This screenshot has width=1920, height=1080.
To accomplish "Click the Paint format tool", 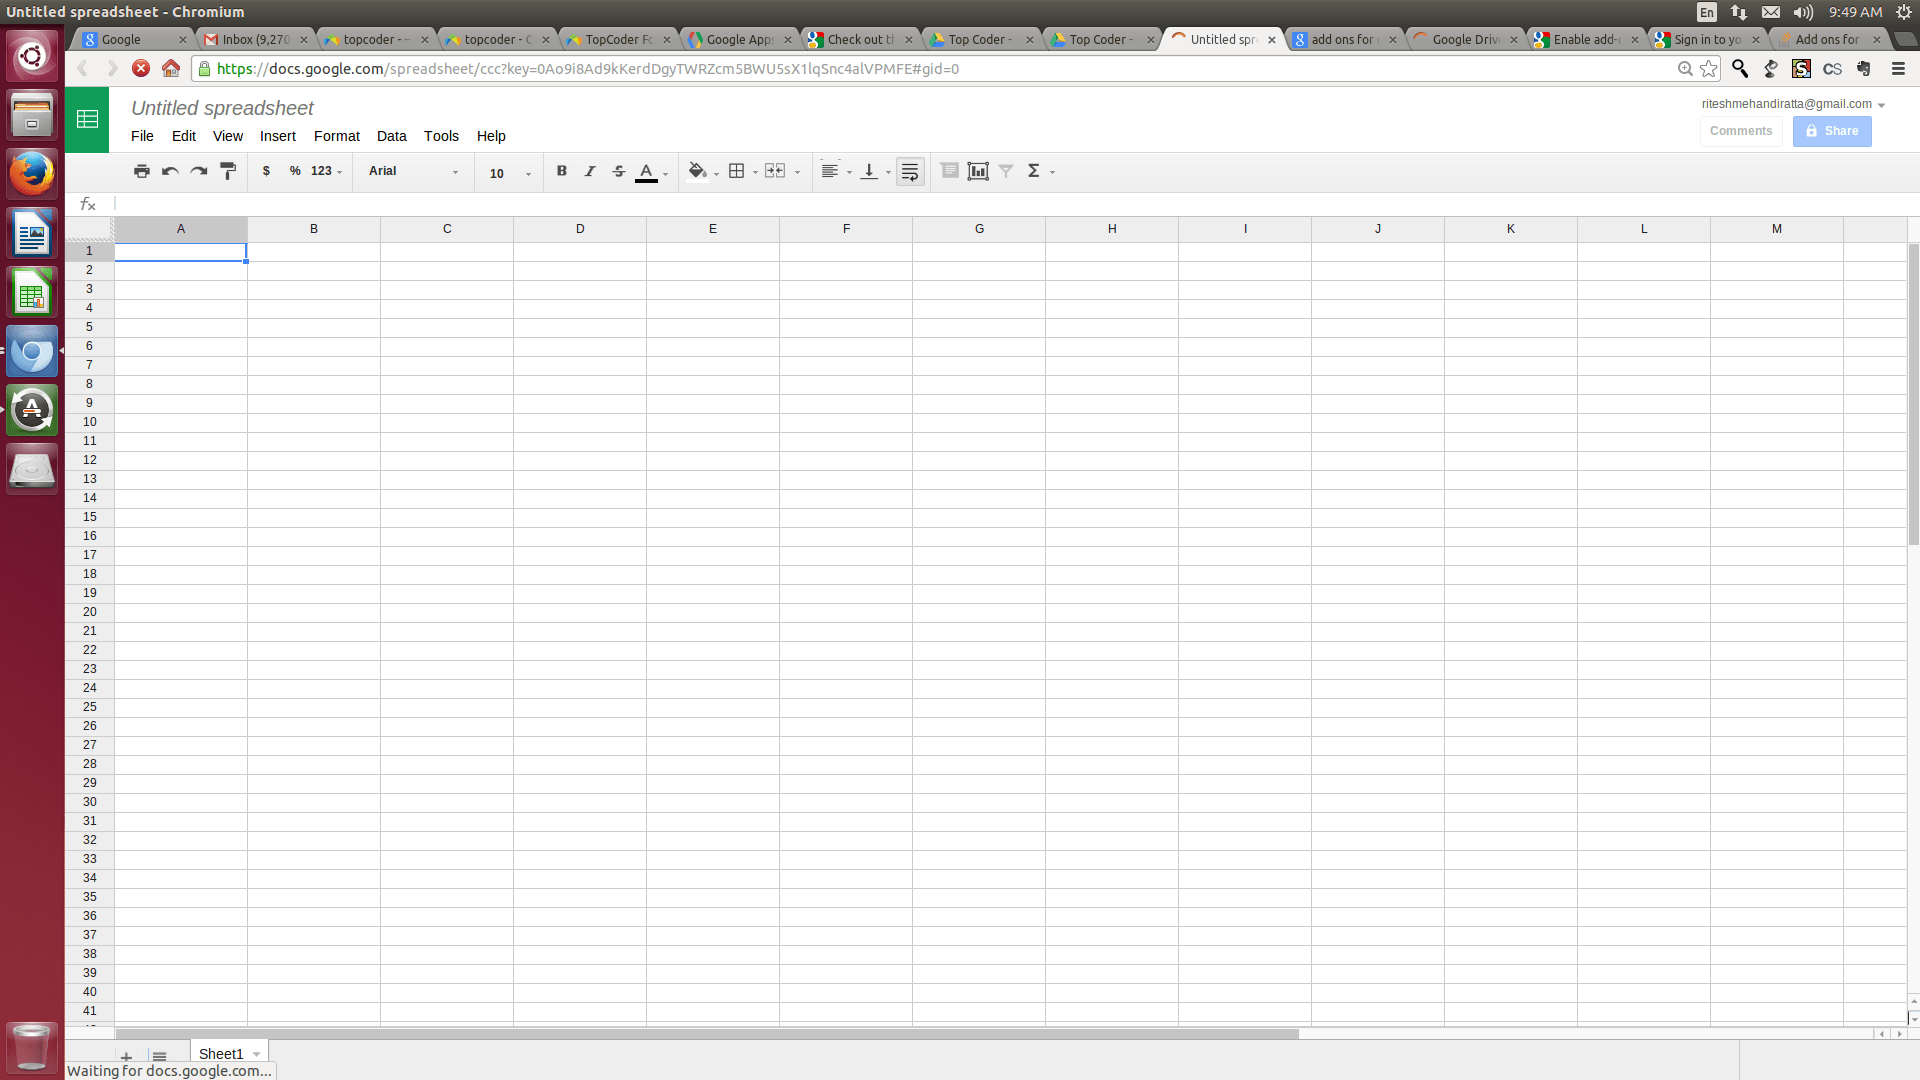I will coord(228,171).
